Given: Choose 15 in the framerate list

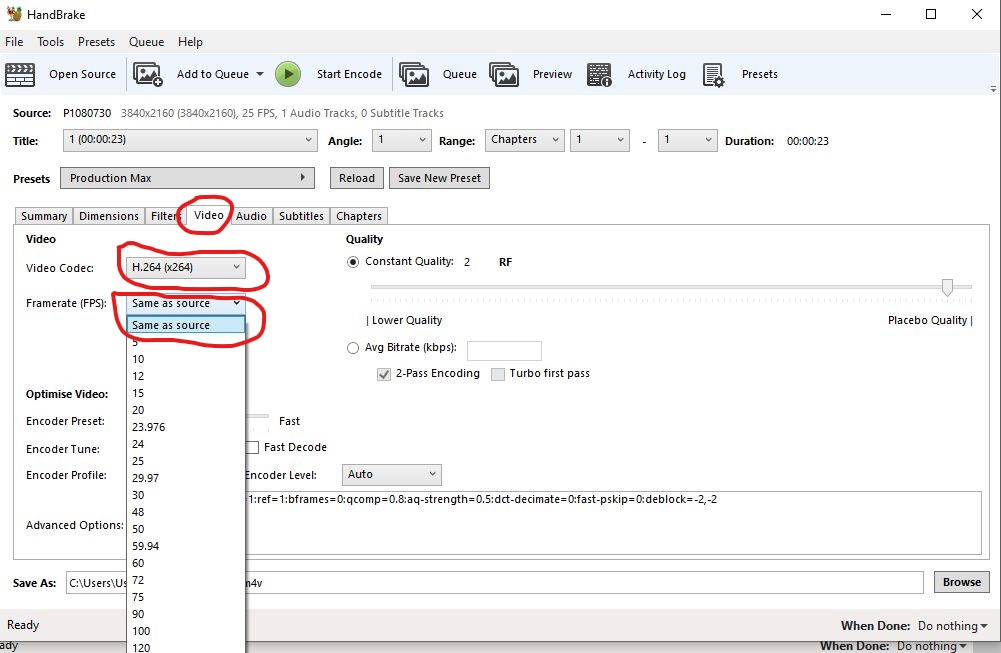Looking at the screenshot, I should 186,393.
